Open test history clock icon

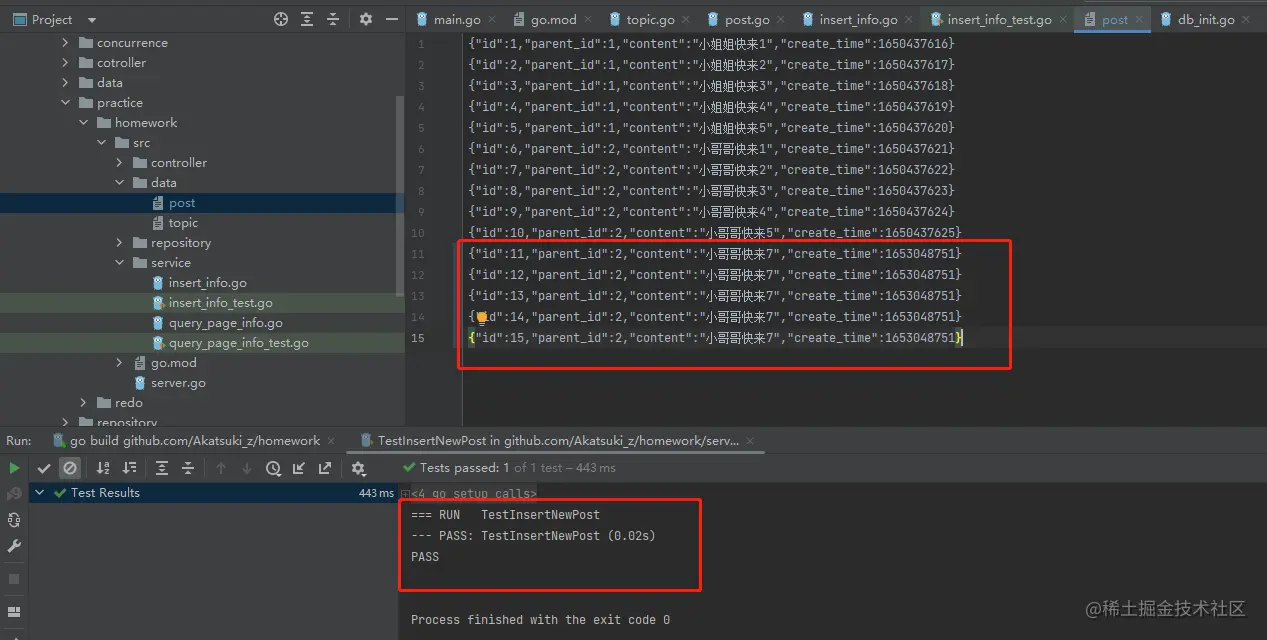click(x=273, y=468)
